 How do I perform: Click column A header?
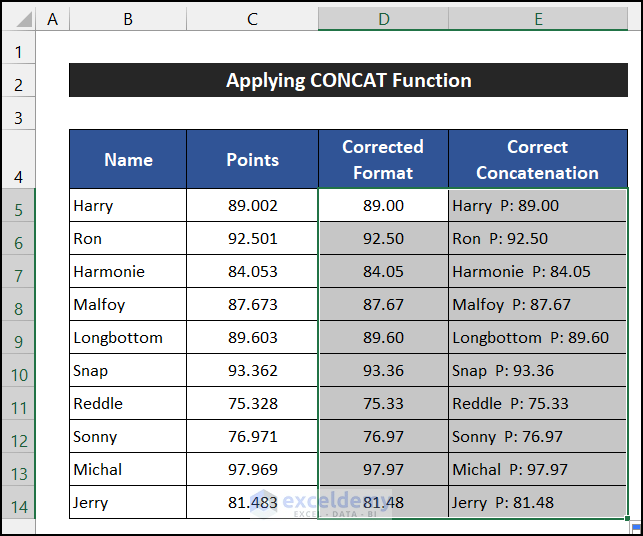[52, 18]
